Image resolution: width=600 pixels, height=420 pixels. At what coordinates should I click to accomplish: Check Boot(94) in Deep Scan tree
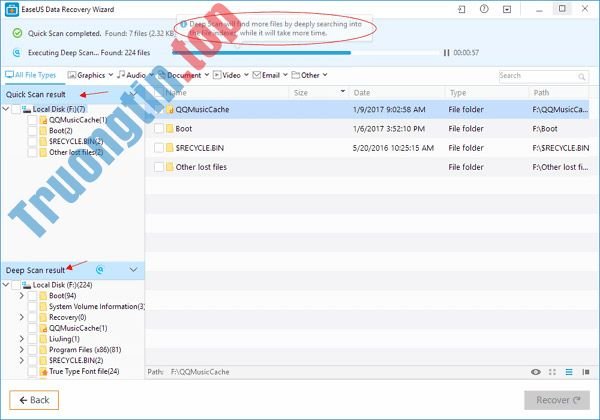coord(33,296)
